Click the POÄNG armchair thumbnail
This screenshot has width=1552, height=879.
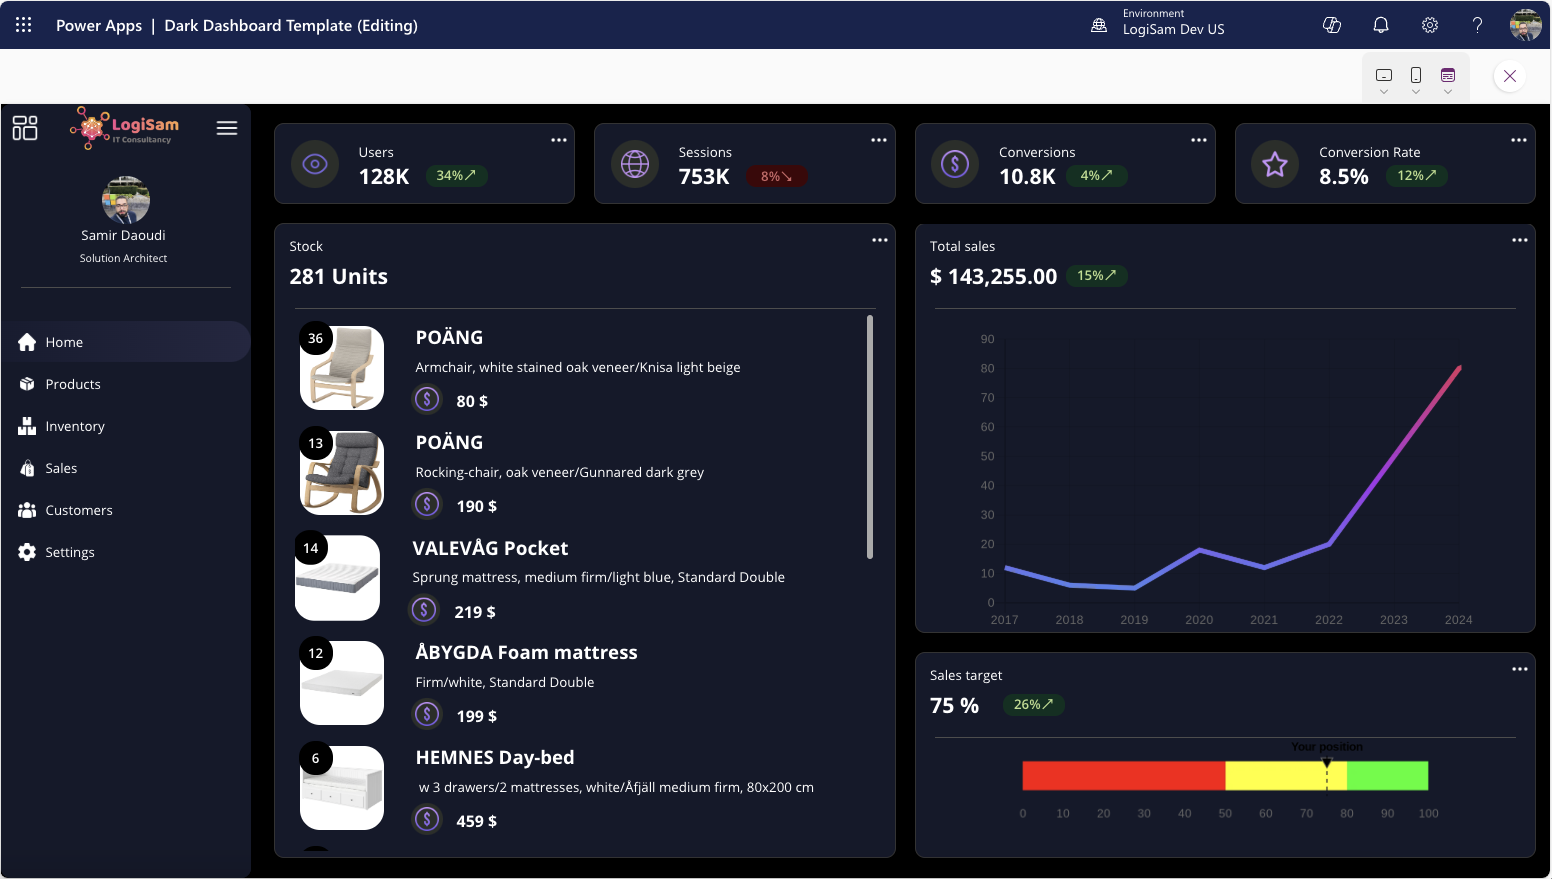(x=341, y=368)
